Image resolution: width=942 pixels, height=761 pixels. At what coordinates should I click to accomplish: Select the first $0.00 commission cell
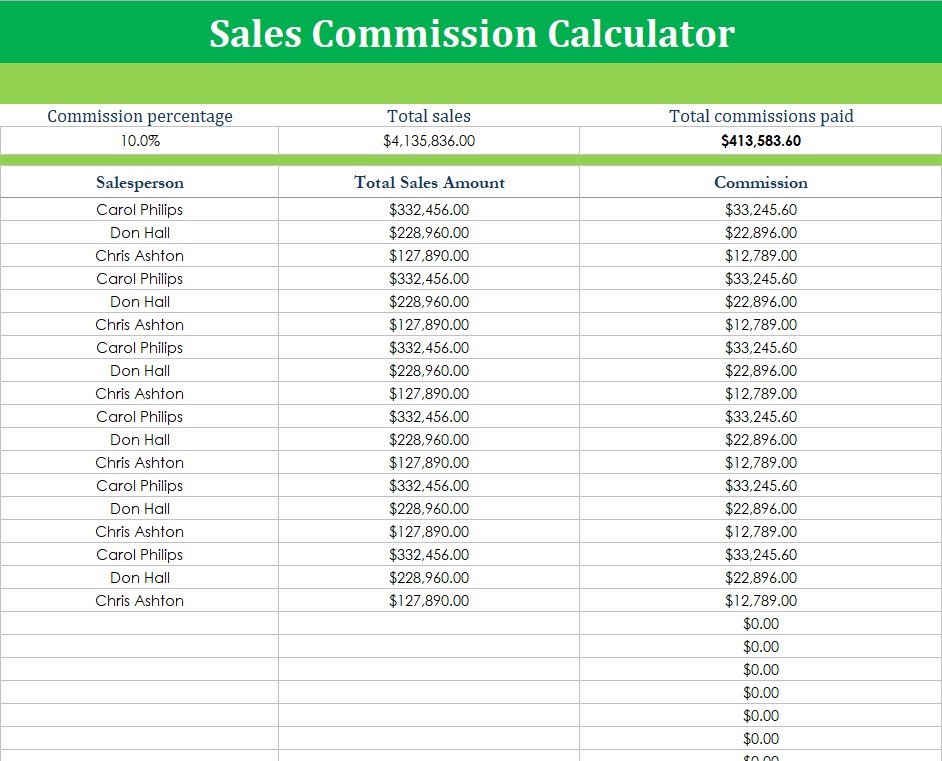(x=761, y=624)
